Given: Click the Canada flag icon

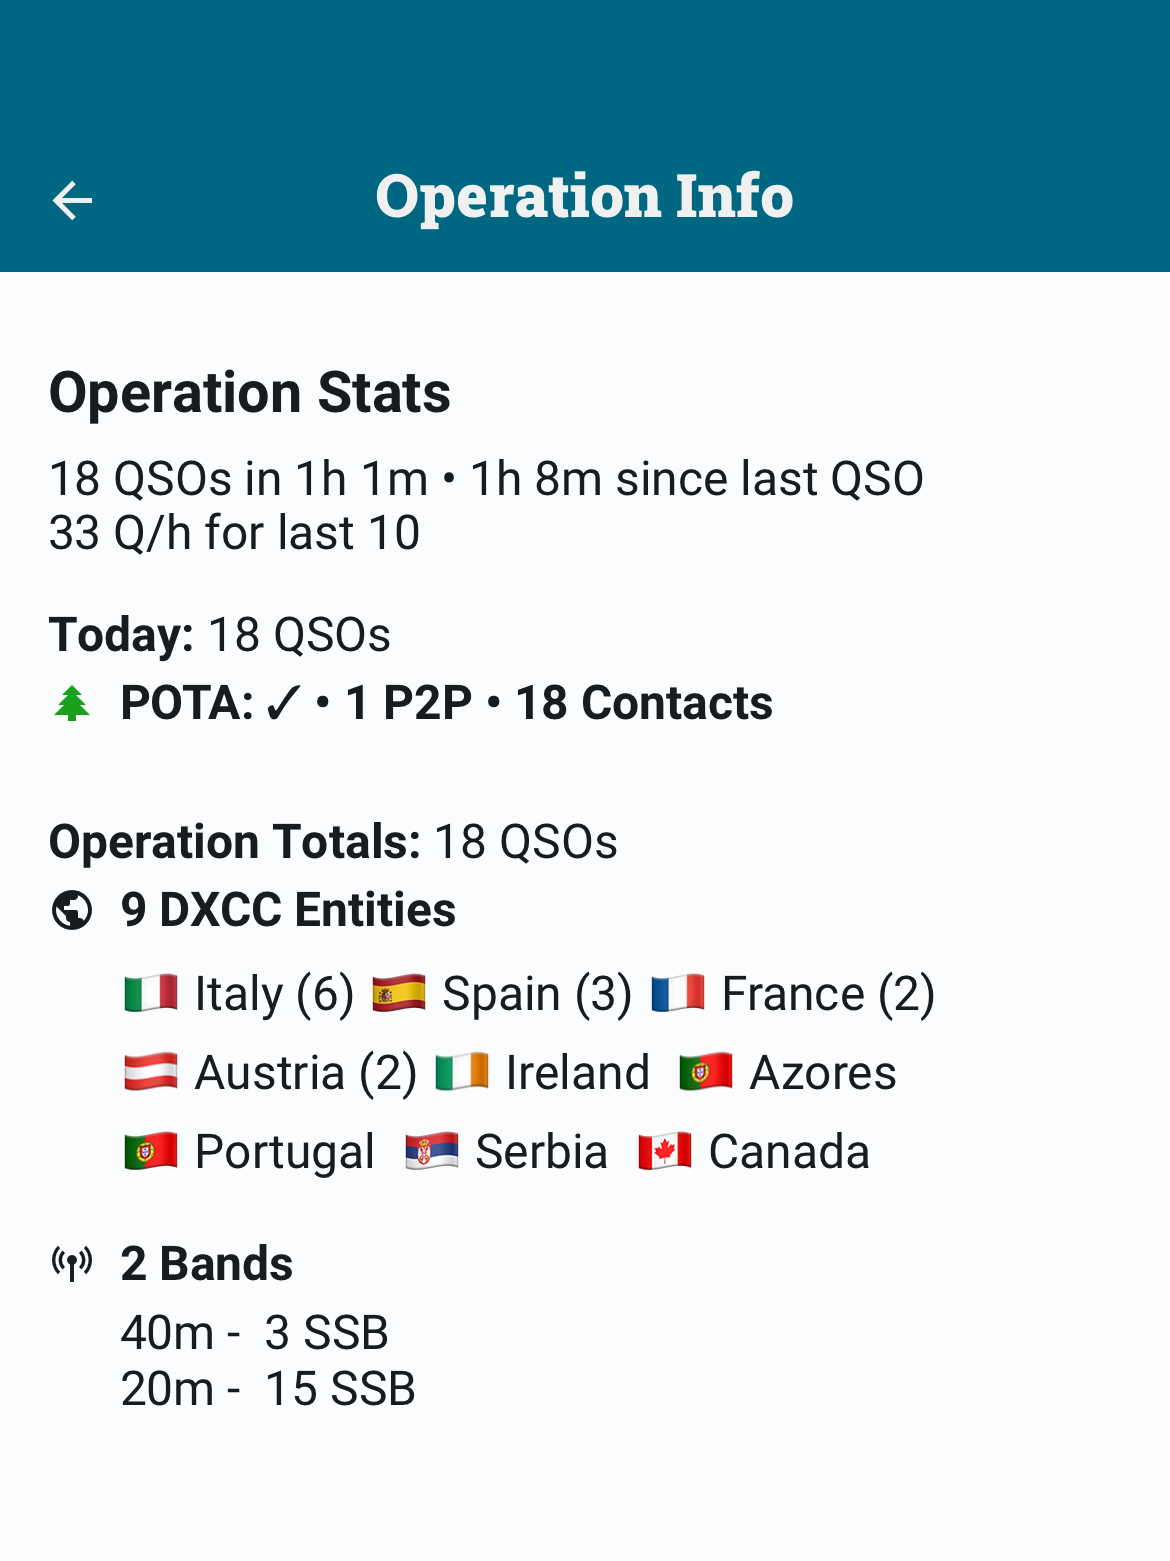Looking at the screenshot, I should pyautogui.click(x=665, y=1152).
